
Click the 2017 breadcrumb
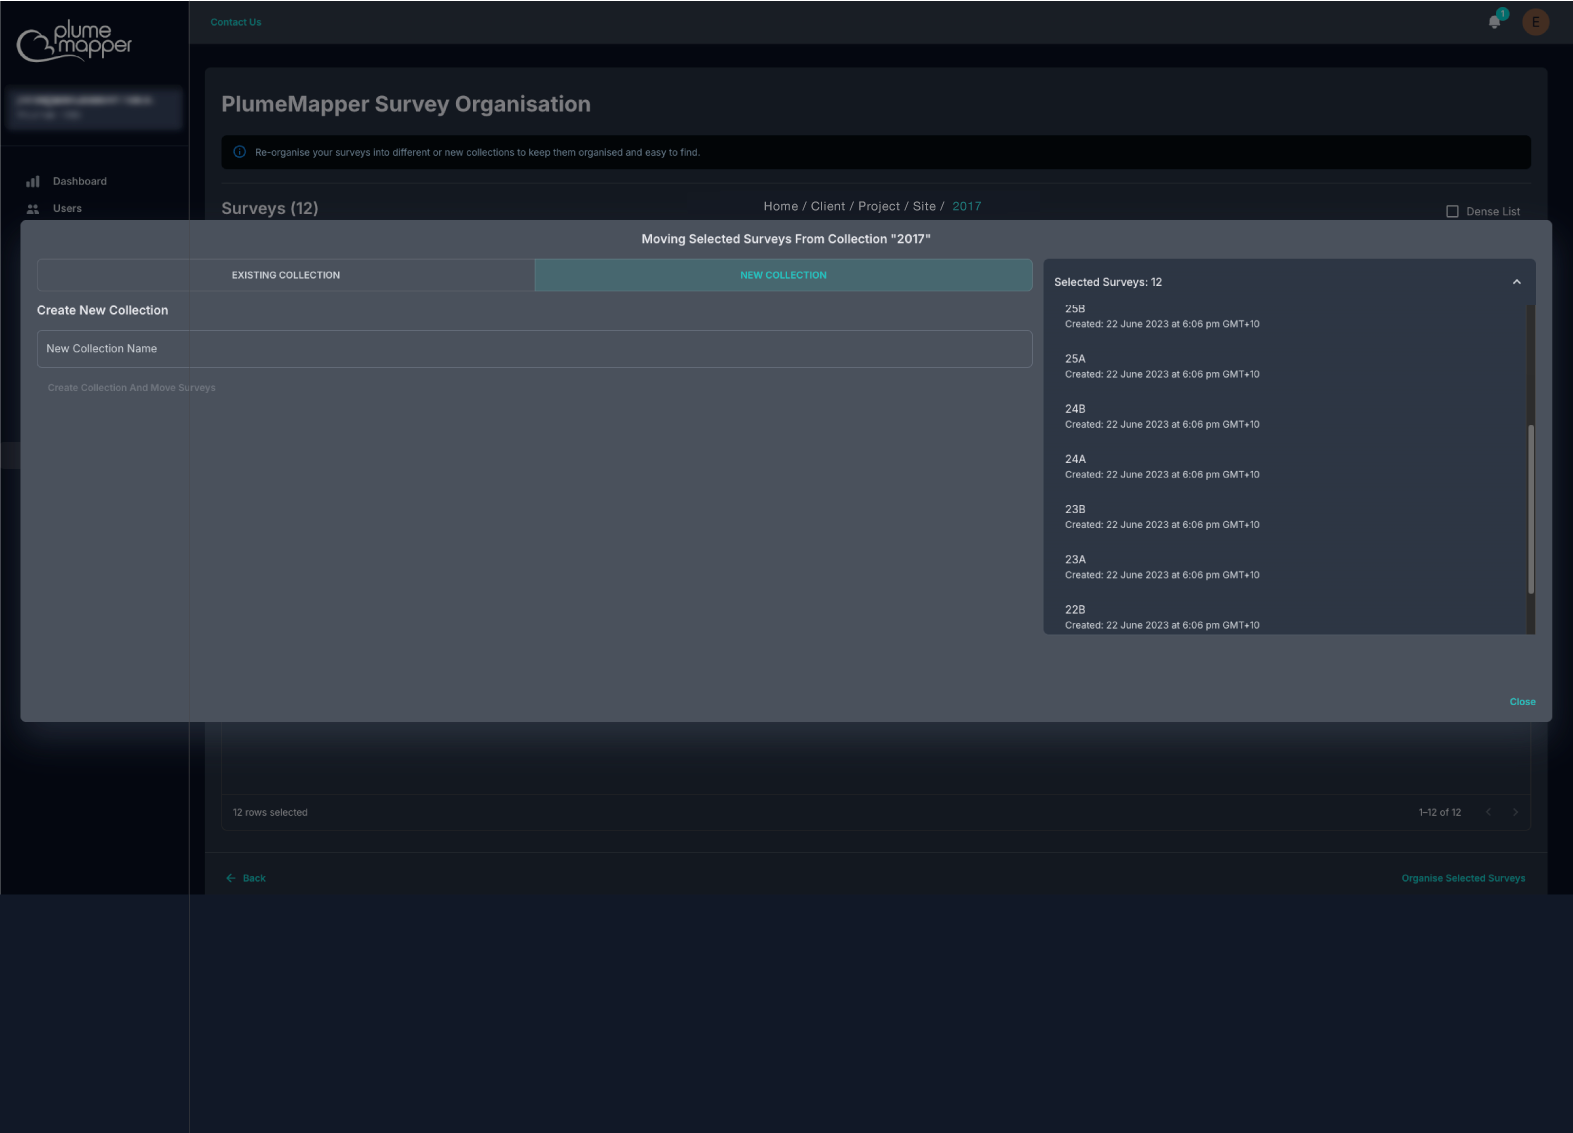(x=966, y=206)
